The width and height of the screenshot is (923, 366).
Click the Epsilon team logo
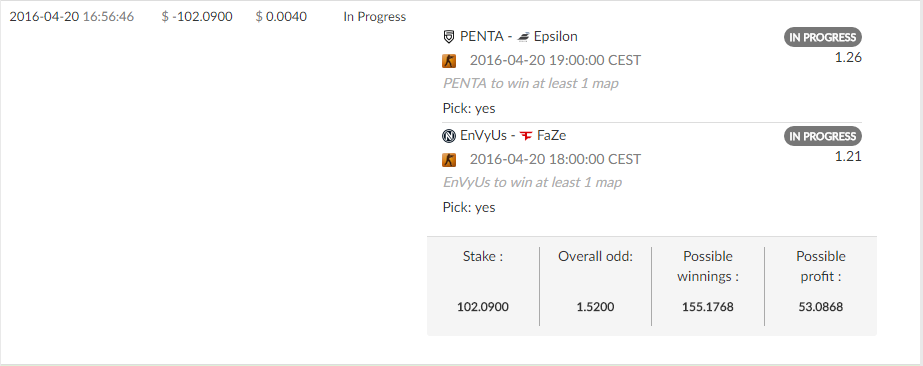(x=523, y=36)
